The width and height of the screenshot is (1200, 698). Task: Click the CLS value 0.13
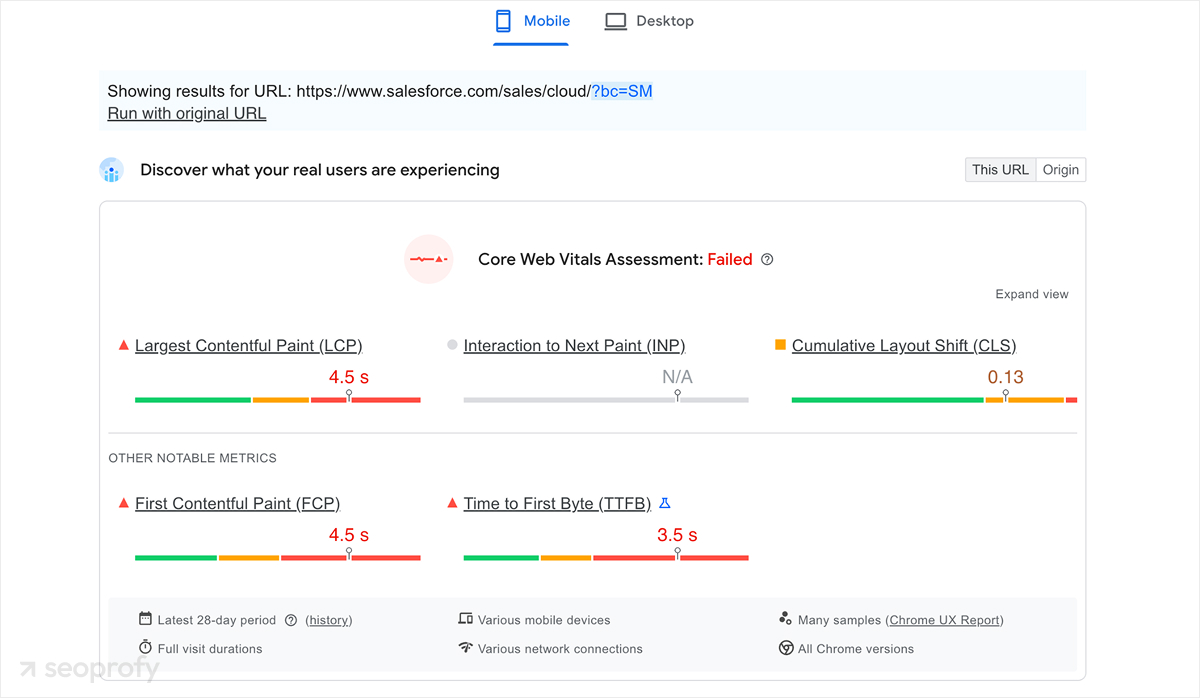click(x=1006, y=377)
